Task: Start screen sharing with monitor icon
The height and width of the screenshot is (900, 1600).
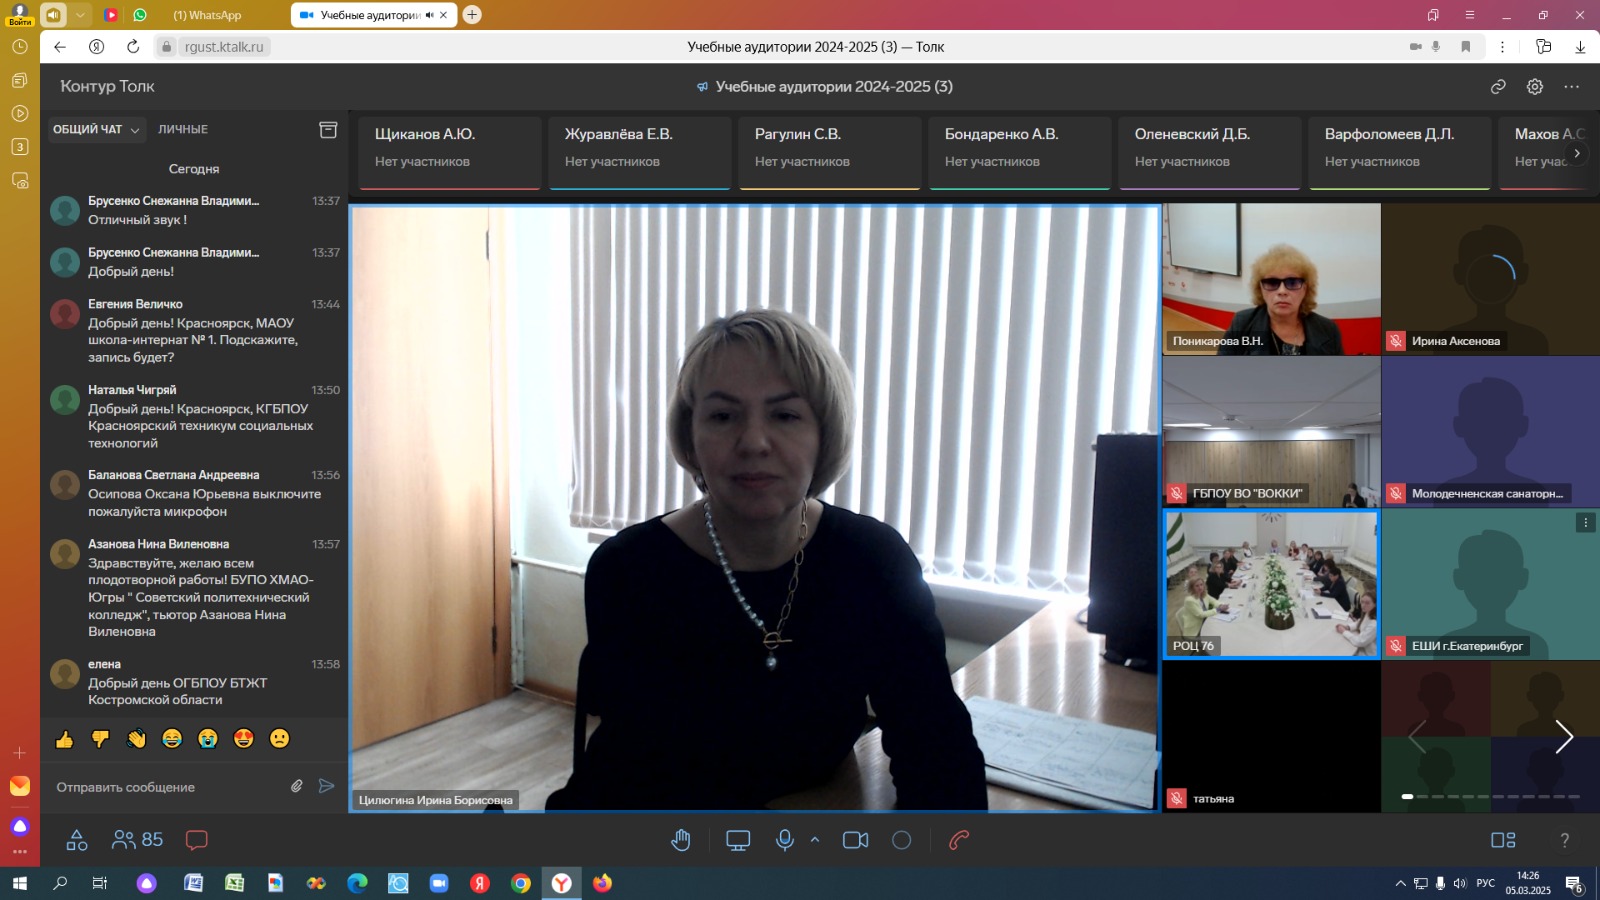Action: point(738,840)
